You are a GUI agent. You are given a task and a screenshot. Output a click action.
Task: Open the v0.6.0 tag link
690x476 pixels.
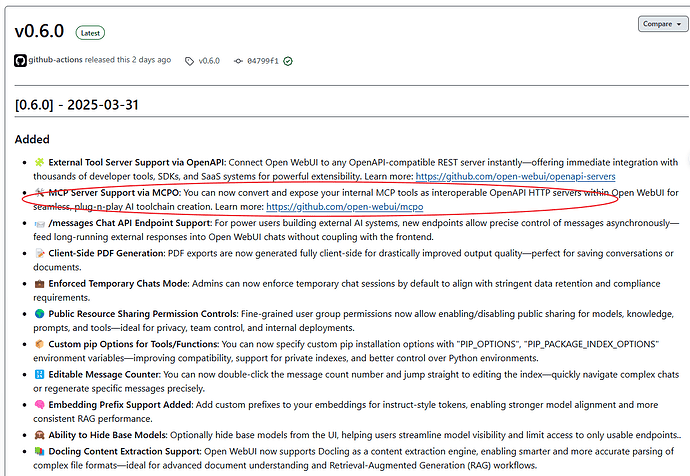coord(209,61)
